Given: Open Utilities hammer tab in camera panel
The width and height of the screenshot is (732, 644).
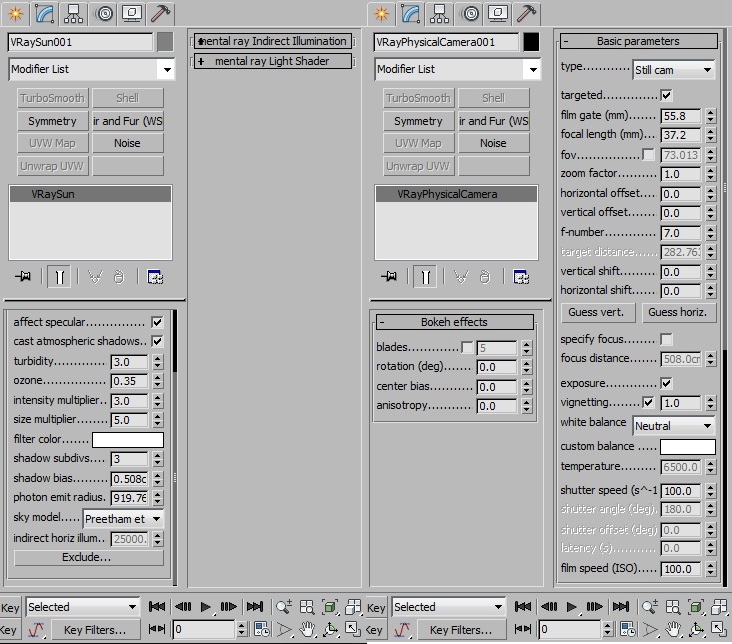Looking at the screenshot, I should pos(527,14).
